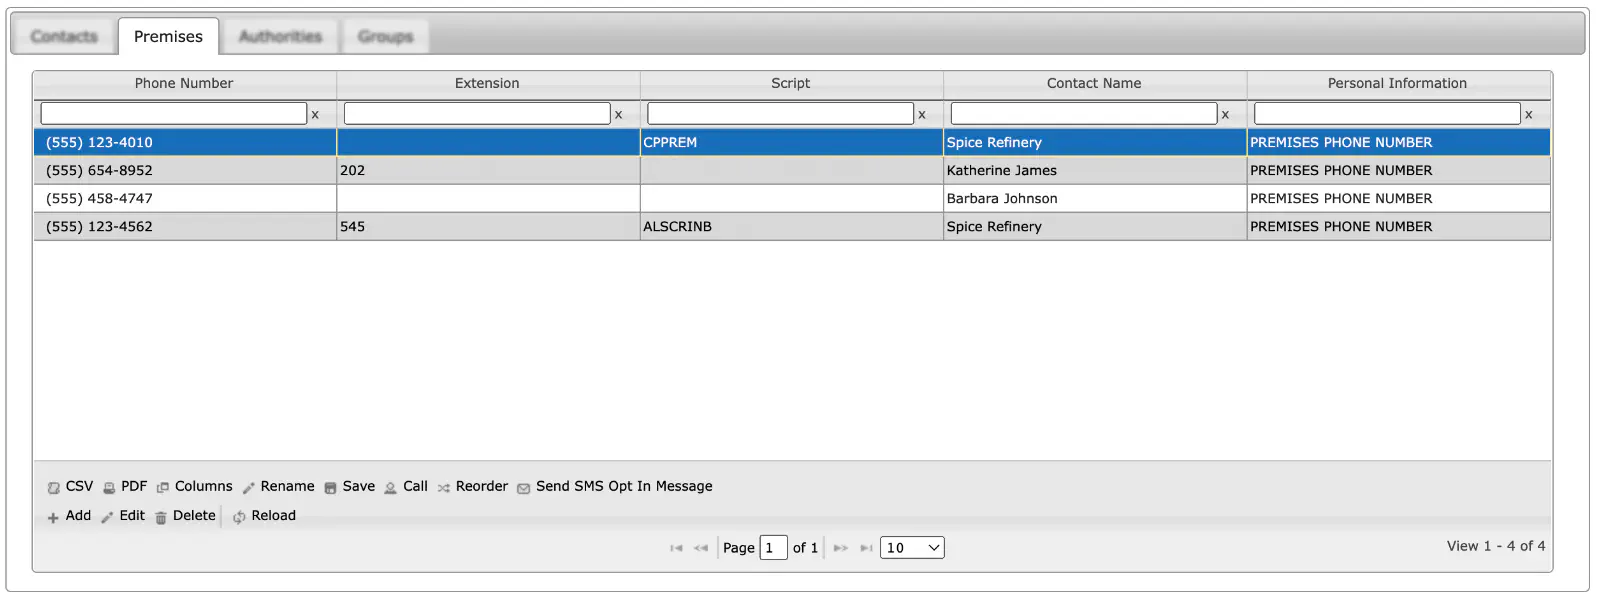This screenshot has height=600, width=1598.
Task: Open the Columns chooser icon
Action: click(x=163, y=488)
